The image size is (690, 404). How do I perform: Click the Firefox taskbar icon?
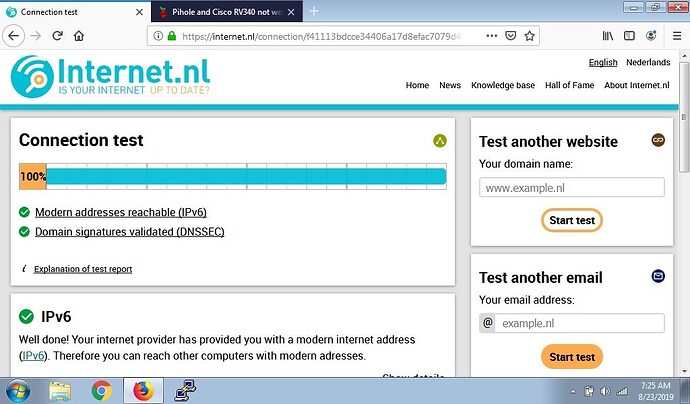pos(143,391)
